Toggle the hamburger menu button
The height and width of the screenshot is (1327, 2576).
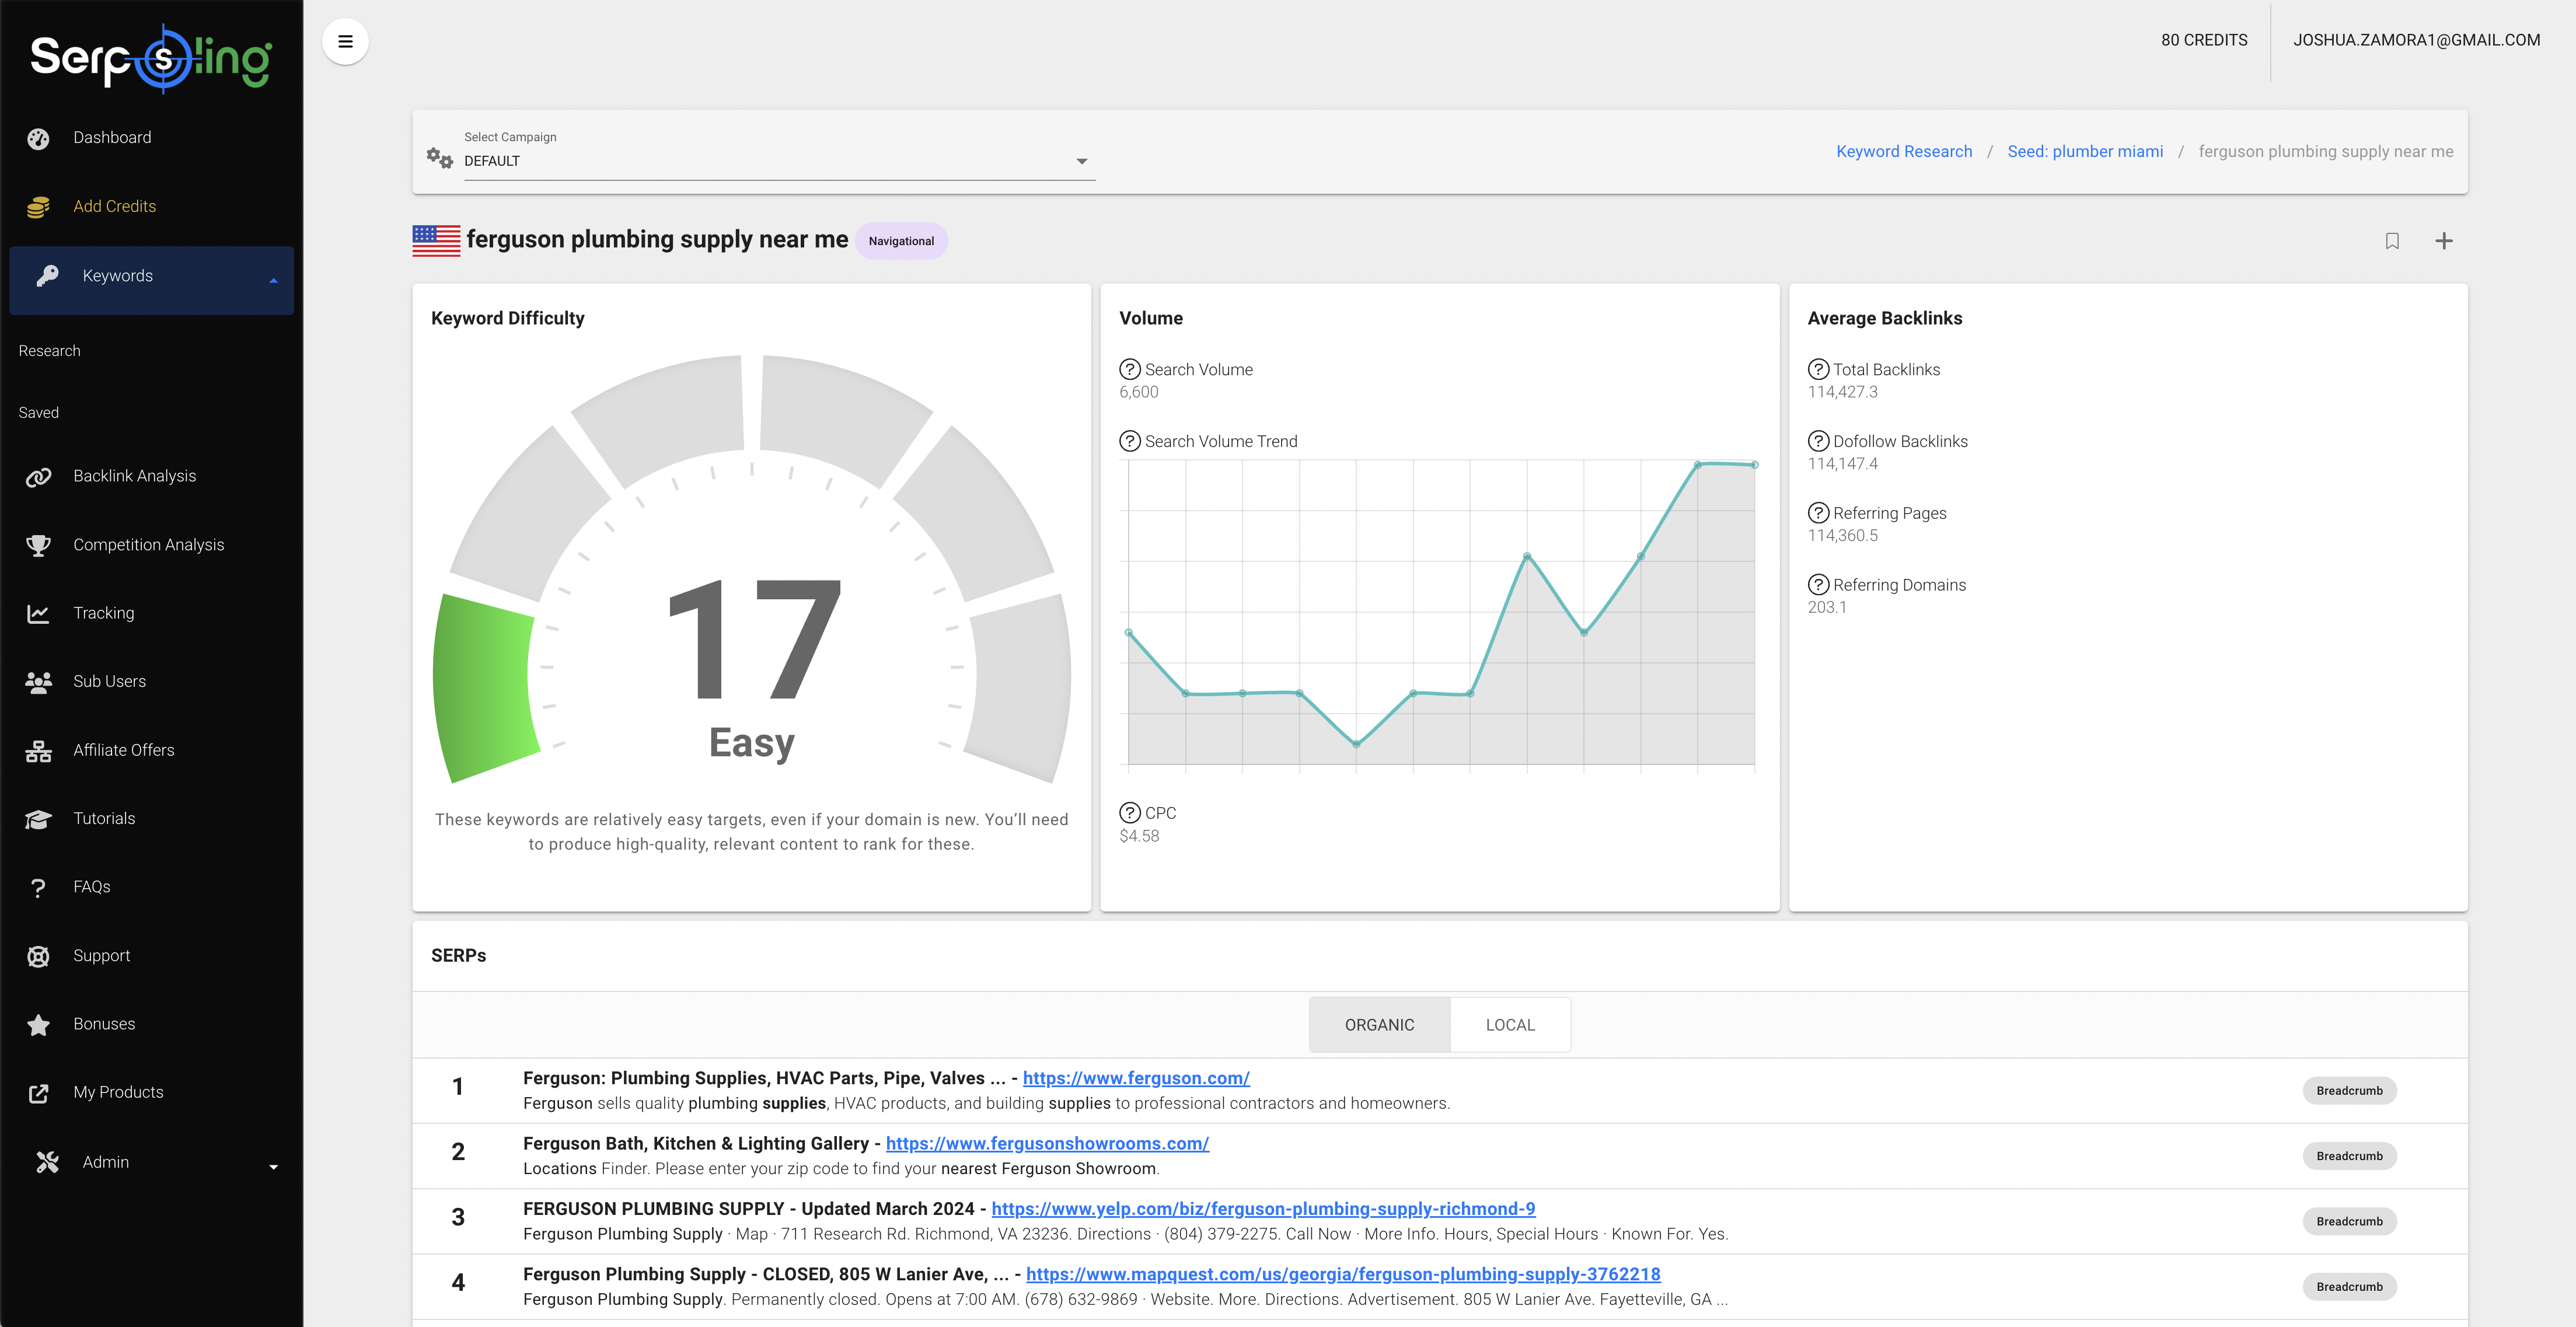(345, 41)
